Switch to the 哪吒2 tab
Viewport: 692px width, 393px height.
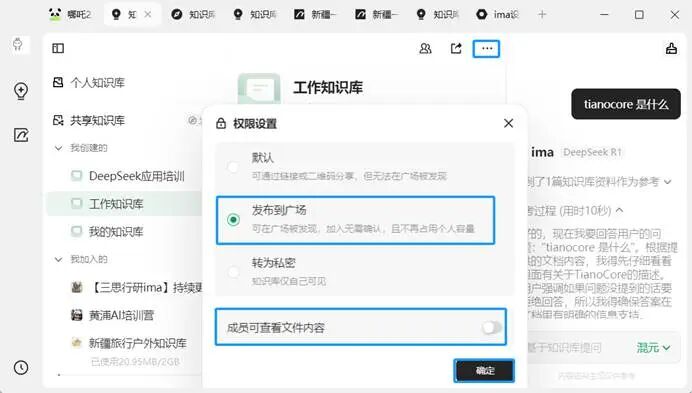tap(70, 15)
